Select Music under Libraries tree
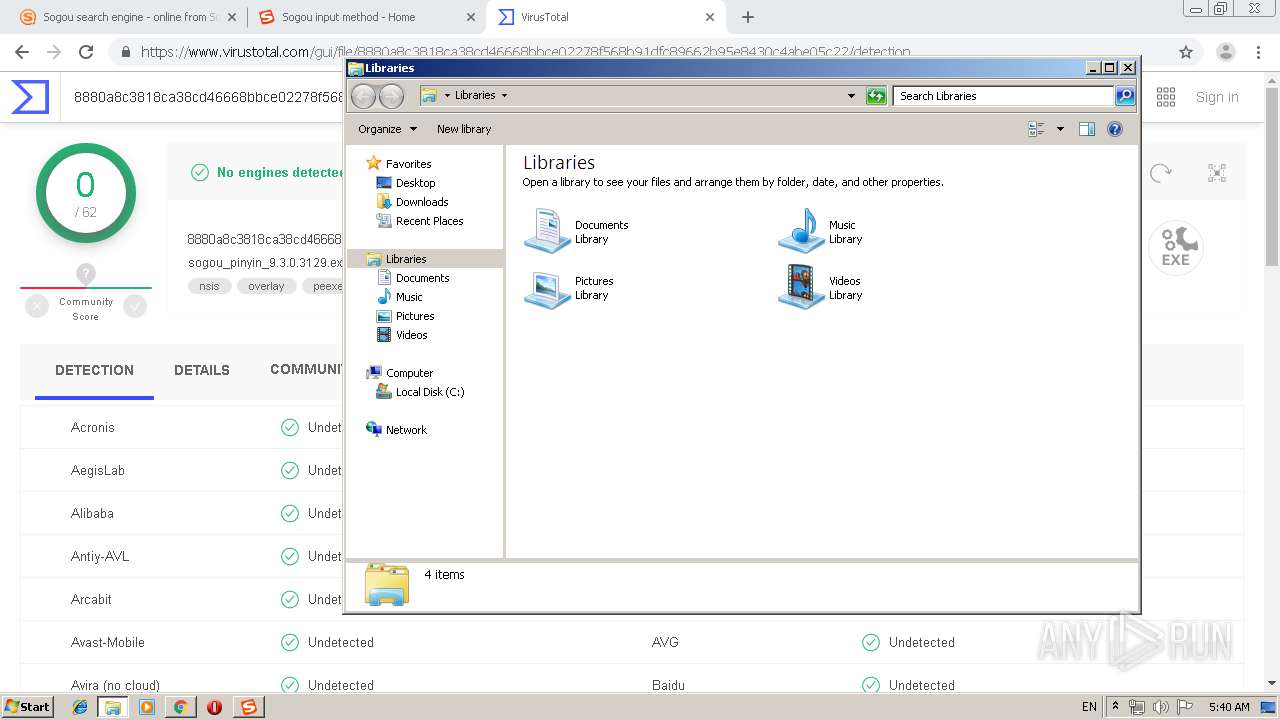This screenshot has width=1280, height=720. (409, 297)
